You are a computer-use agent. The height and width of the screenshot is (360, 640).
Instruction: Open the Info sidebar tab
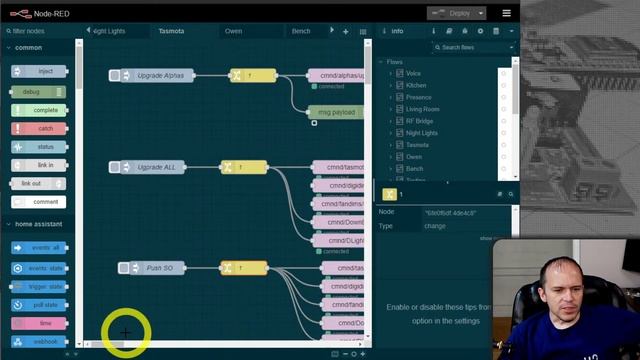coord(393,31)
